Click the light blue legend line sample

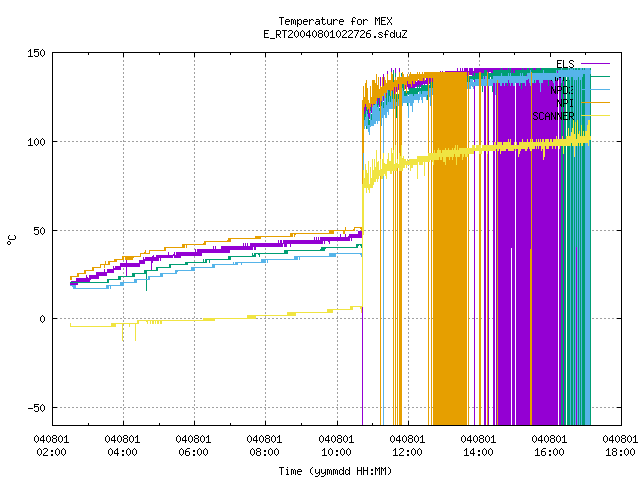[596, 89]
